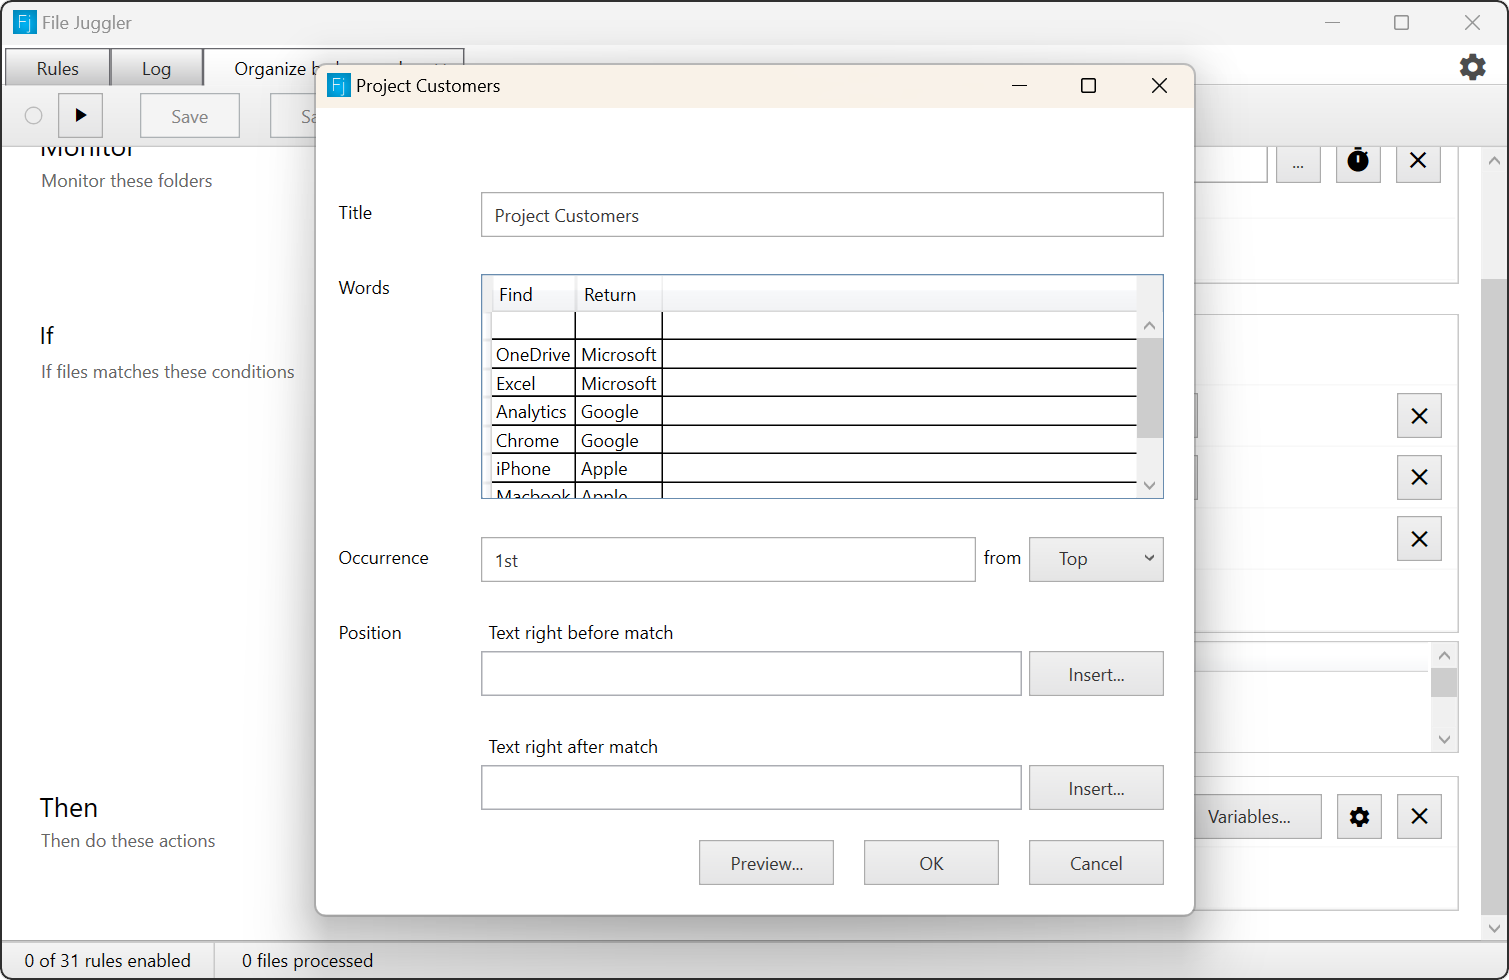
Task: Click Insert... for text right before match
Action: (1096, 674)
